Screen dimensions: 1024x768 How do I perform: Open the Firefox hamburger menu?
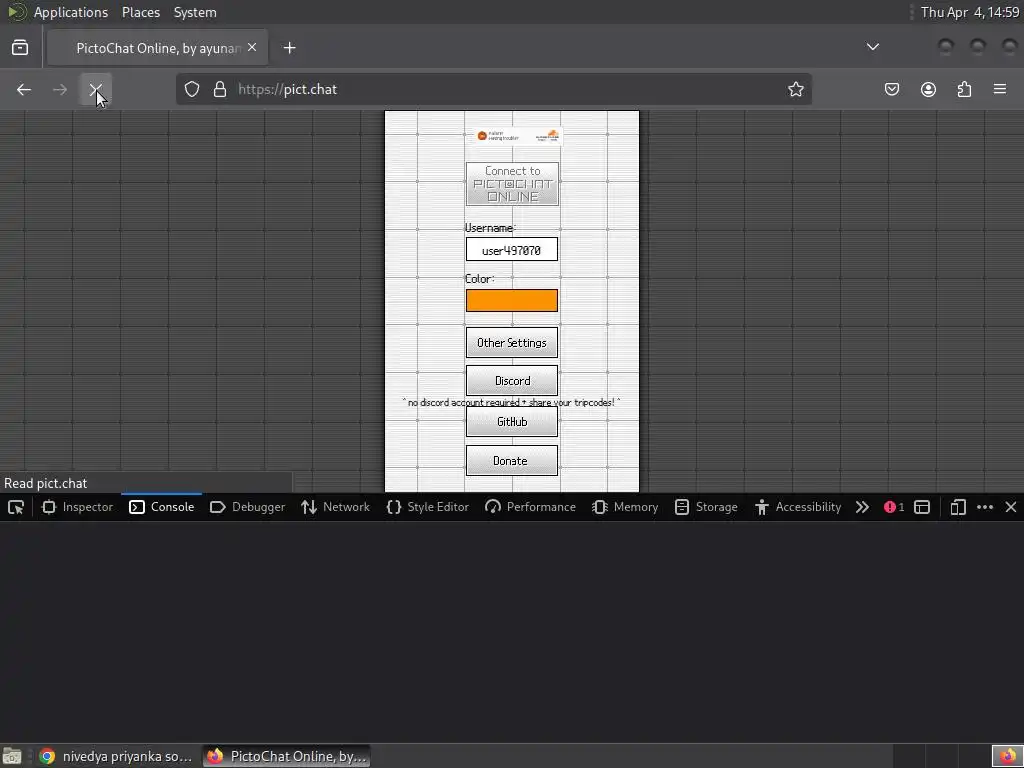(x=1000, y=89)
